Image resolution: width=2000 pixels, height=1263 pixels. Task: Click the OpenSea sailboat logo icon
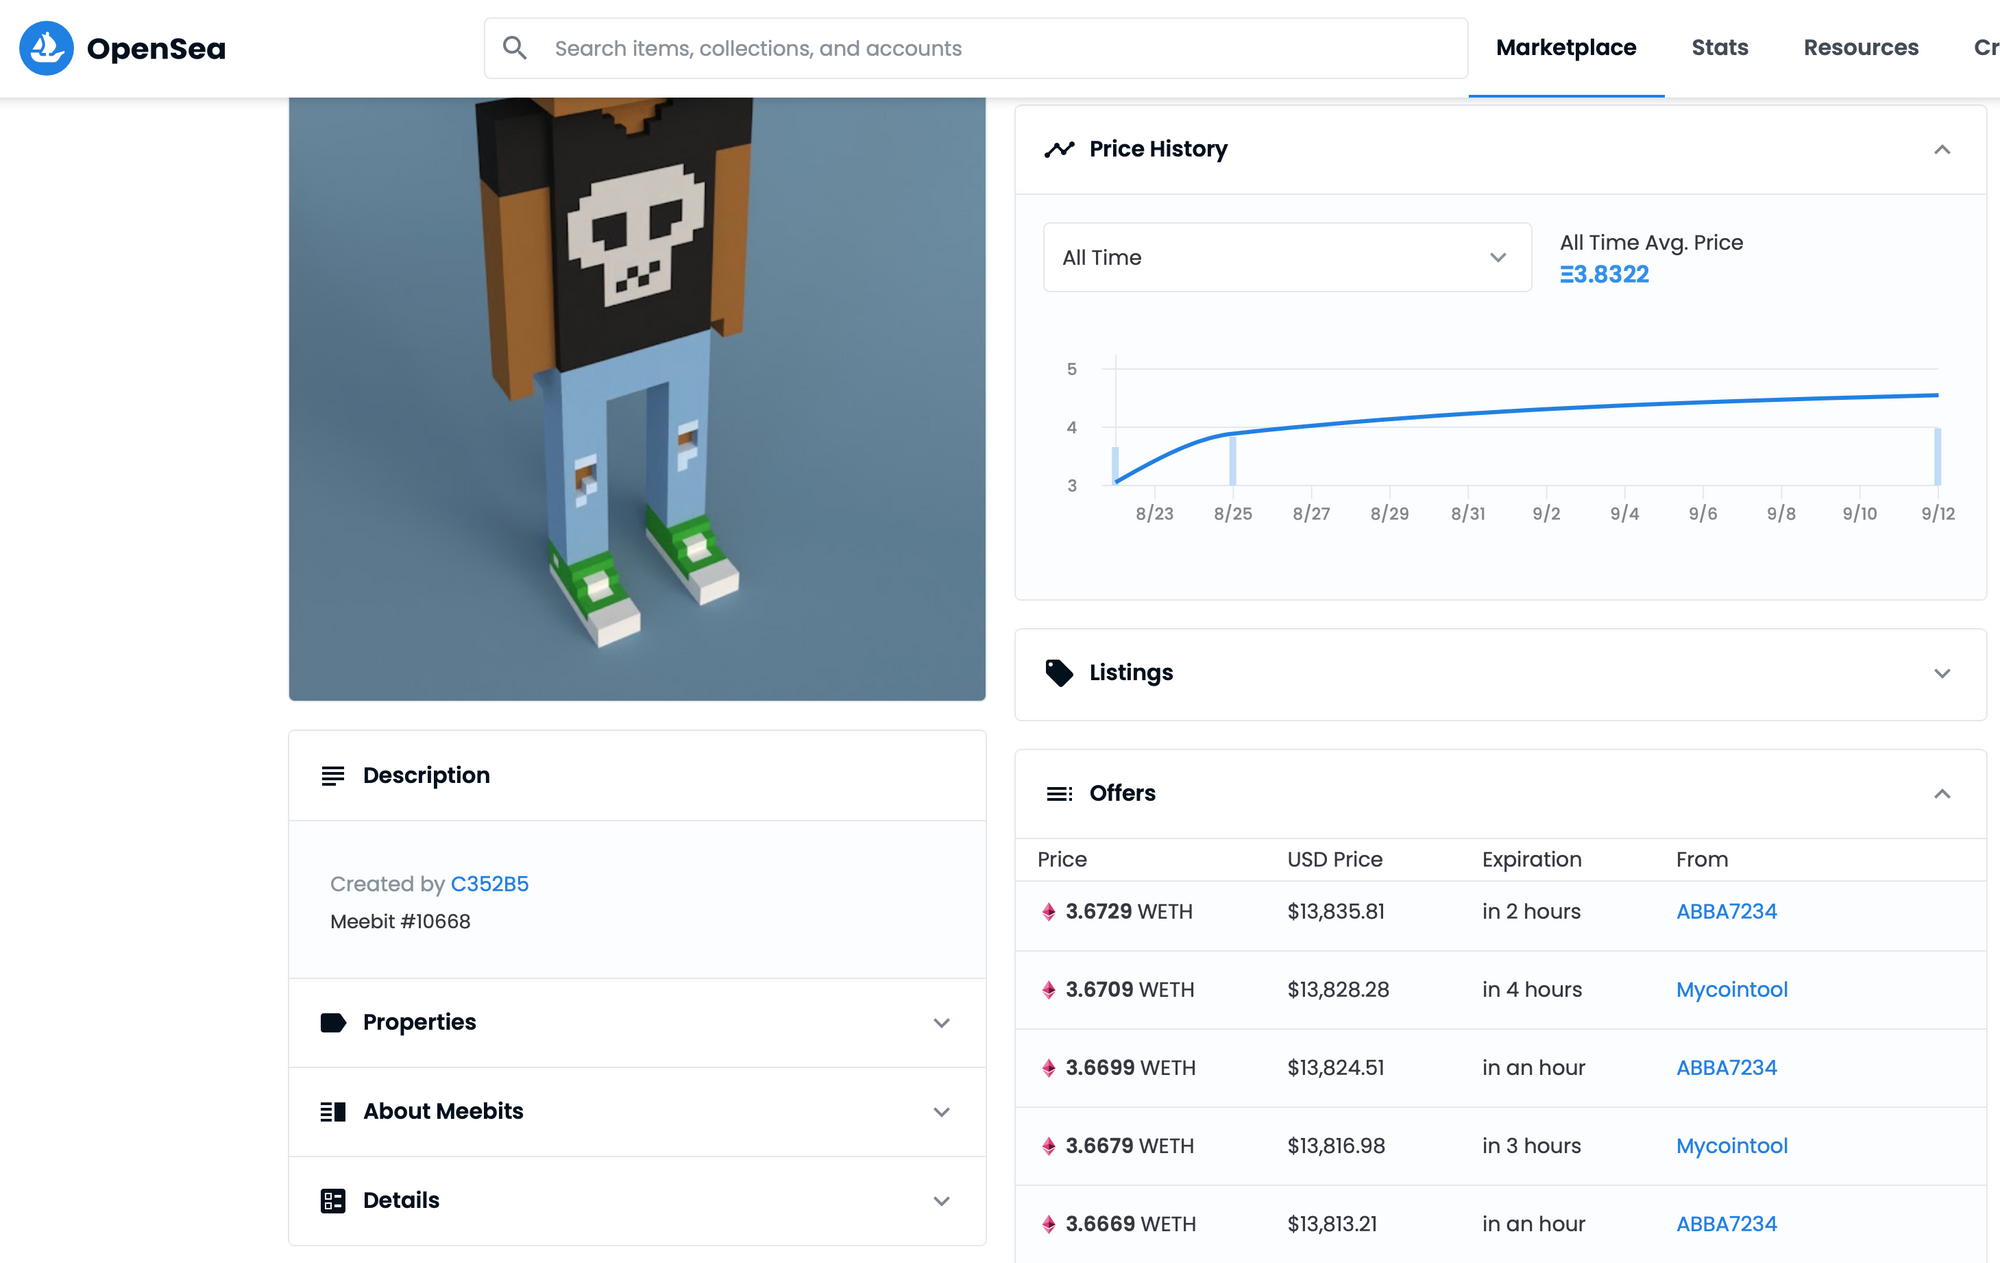point(46,48)
